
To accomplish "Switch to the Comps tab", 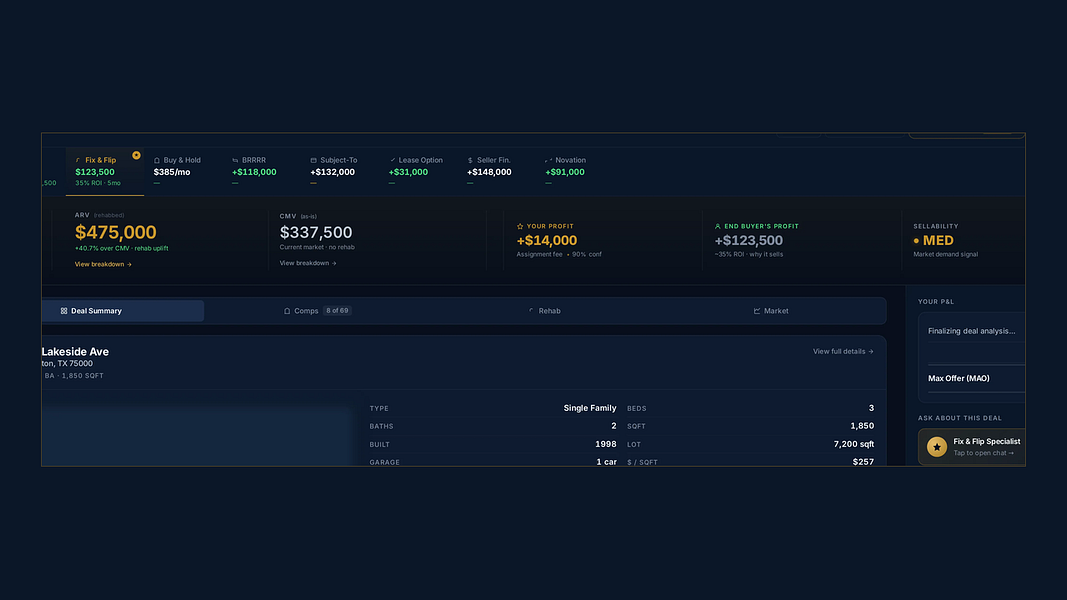I will point(317,311).
